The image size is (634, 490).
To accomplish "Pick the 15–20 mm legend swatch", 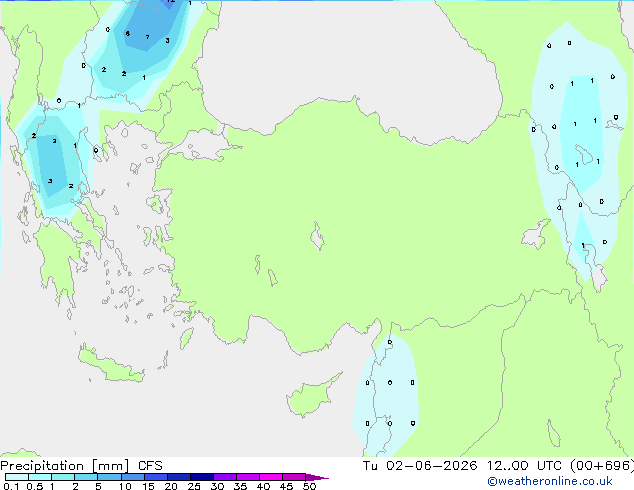I will (x=156, y=477).
